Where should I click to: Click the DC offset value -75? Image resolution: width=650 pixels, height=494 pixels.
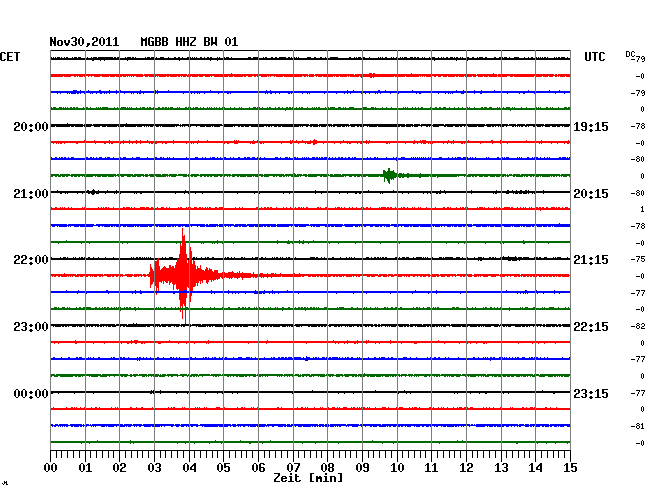[x=638, y=259]
